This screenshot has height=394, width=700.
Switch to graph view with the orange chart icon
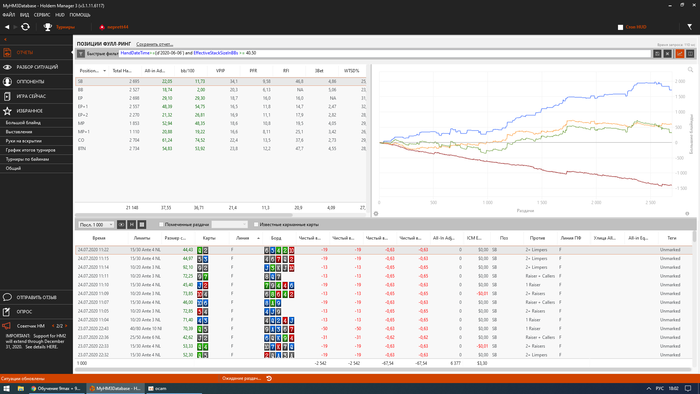(x=680, y=54)
